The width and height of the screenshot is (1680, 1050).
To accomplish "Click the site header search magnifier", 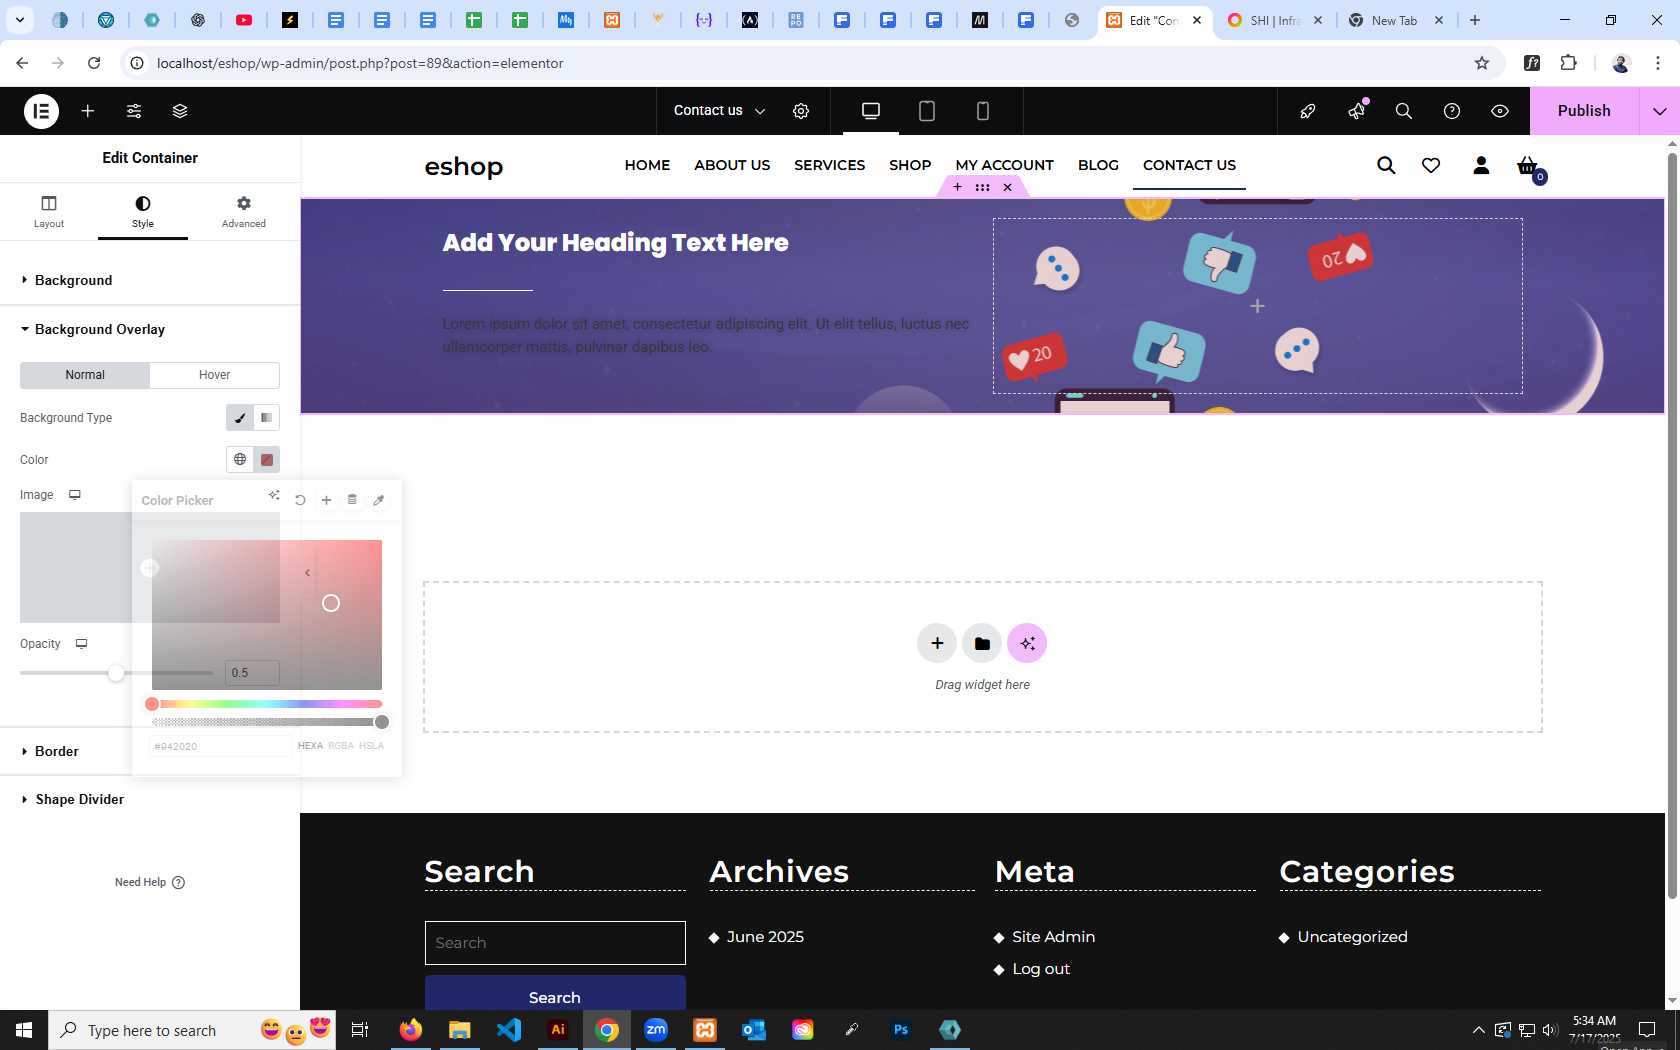I will [x=1386, y=165].
